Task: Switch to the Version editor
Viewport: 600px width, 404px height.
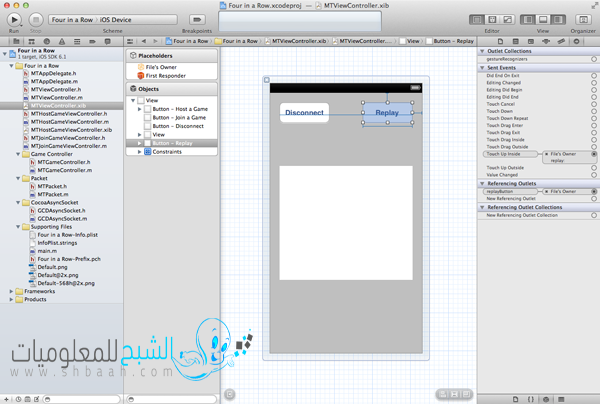Action: (507, 20)
